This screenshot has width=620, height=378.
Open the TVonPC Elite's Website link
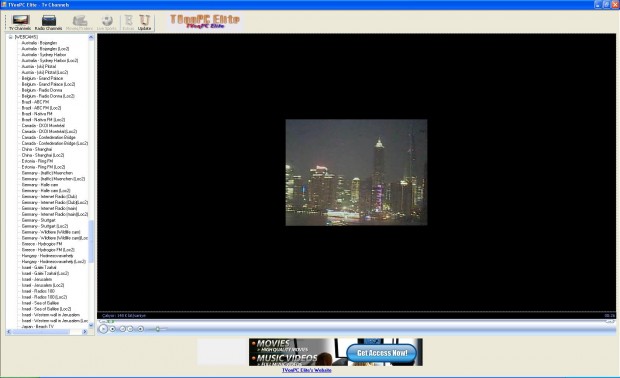click(x=306, y=370)
